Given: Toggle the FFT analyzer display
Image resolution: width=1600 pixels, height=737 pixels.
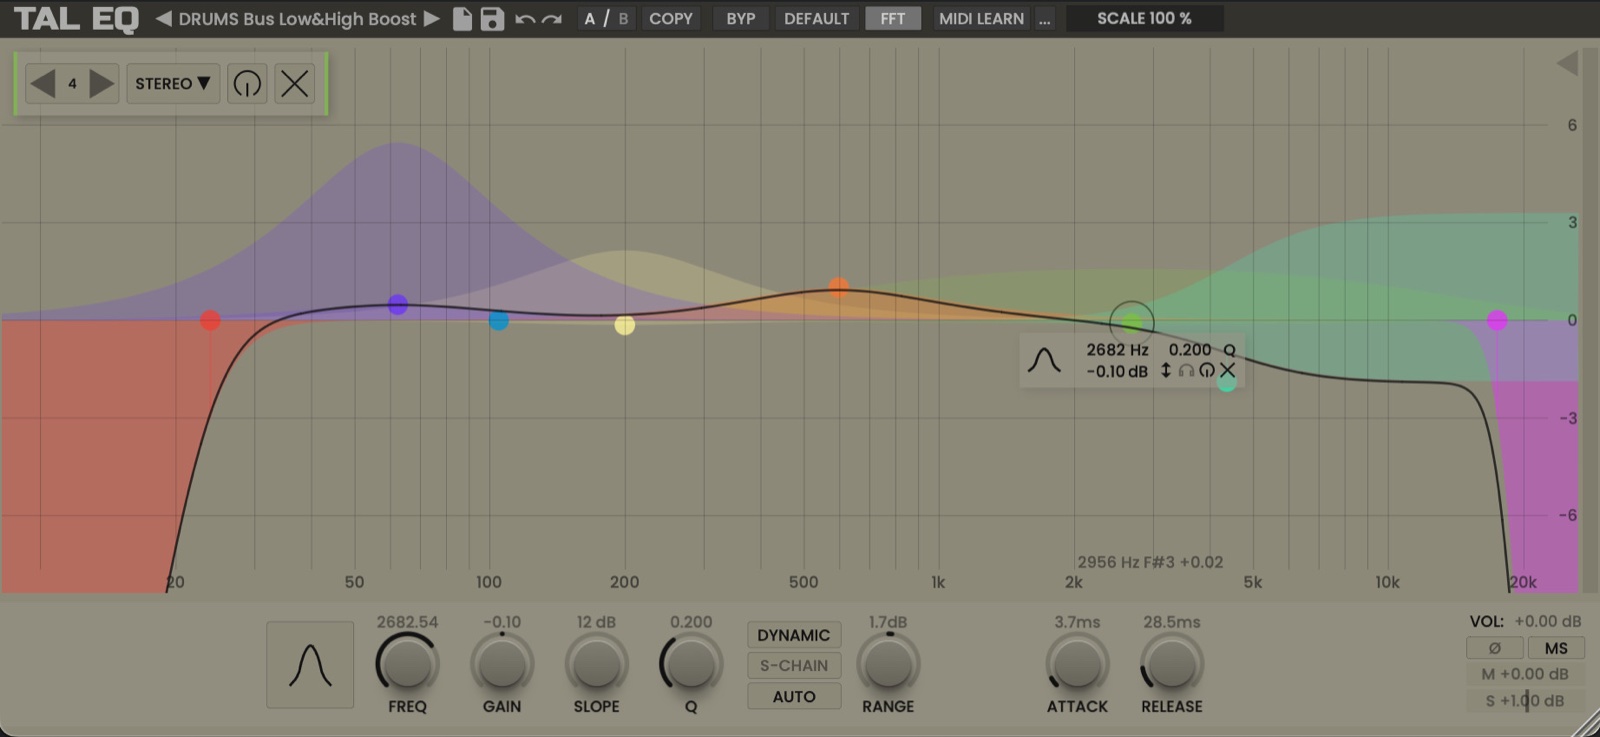Looking at the screenshot, I should [x=893, y=19].
